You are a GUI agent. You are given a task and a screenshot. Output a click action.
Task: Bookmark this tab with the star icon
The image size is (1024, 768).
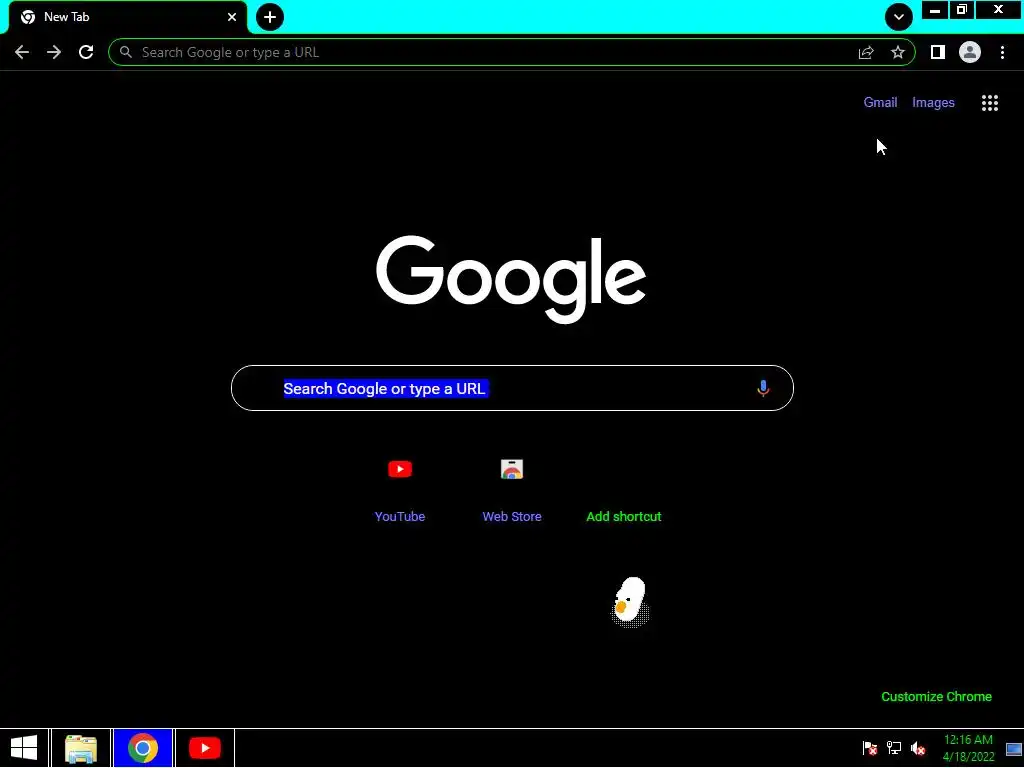(898, 52)
